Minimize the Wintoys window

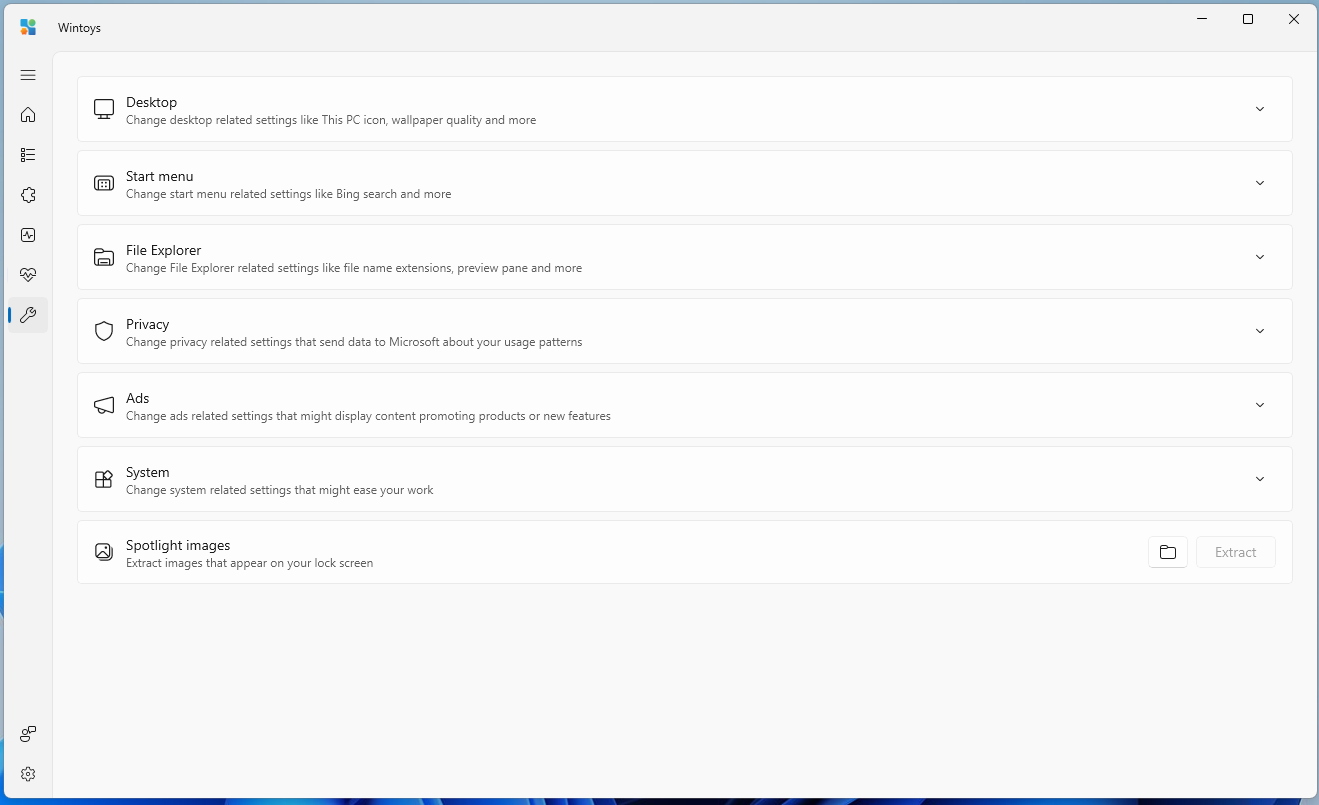tap(1202, 19)
